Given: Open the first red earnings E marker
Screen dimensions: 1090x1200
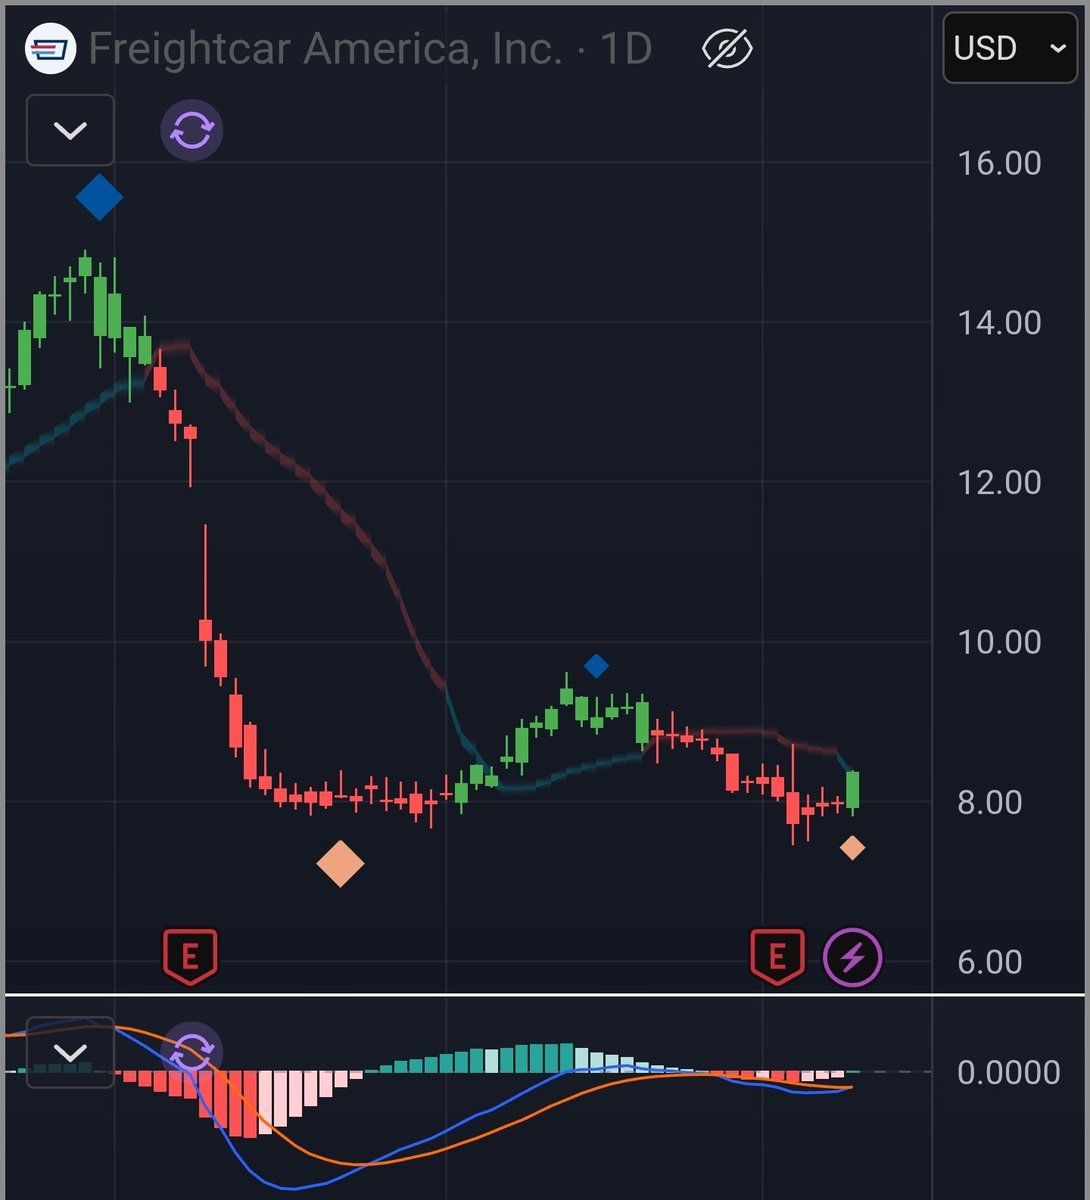Looking at the screenshot, I should (190, 957).
